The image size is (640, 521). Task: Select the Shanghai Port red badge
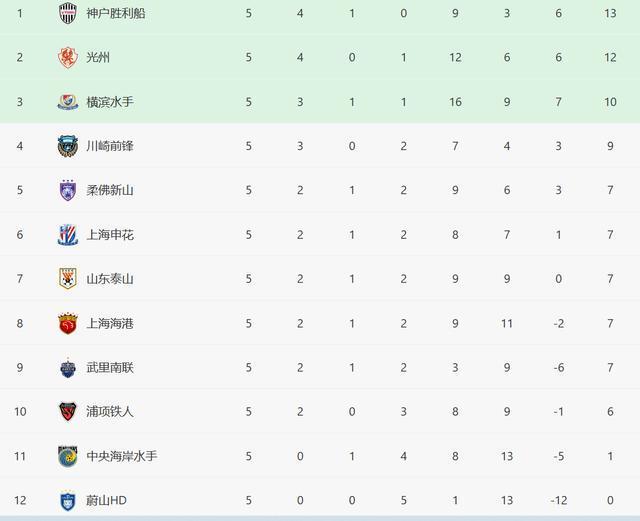[68, 323]
